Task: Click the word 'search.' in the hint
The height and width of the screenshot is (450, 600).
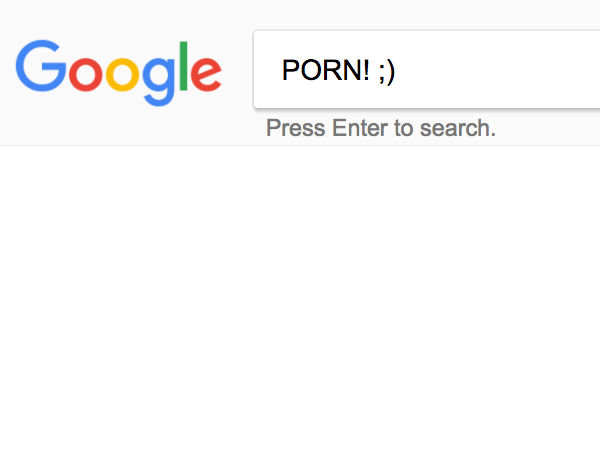Action: click(x=458, y=128)
